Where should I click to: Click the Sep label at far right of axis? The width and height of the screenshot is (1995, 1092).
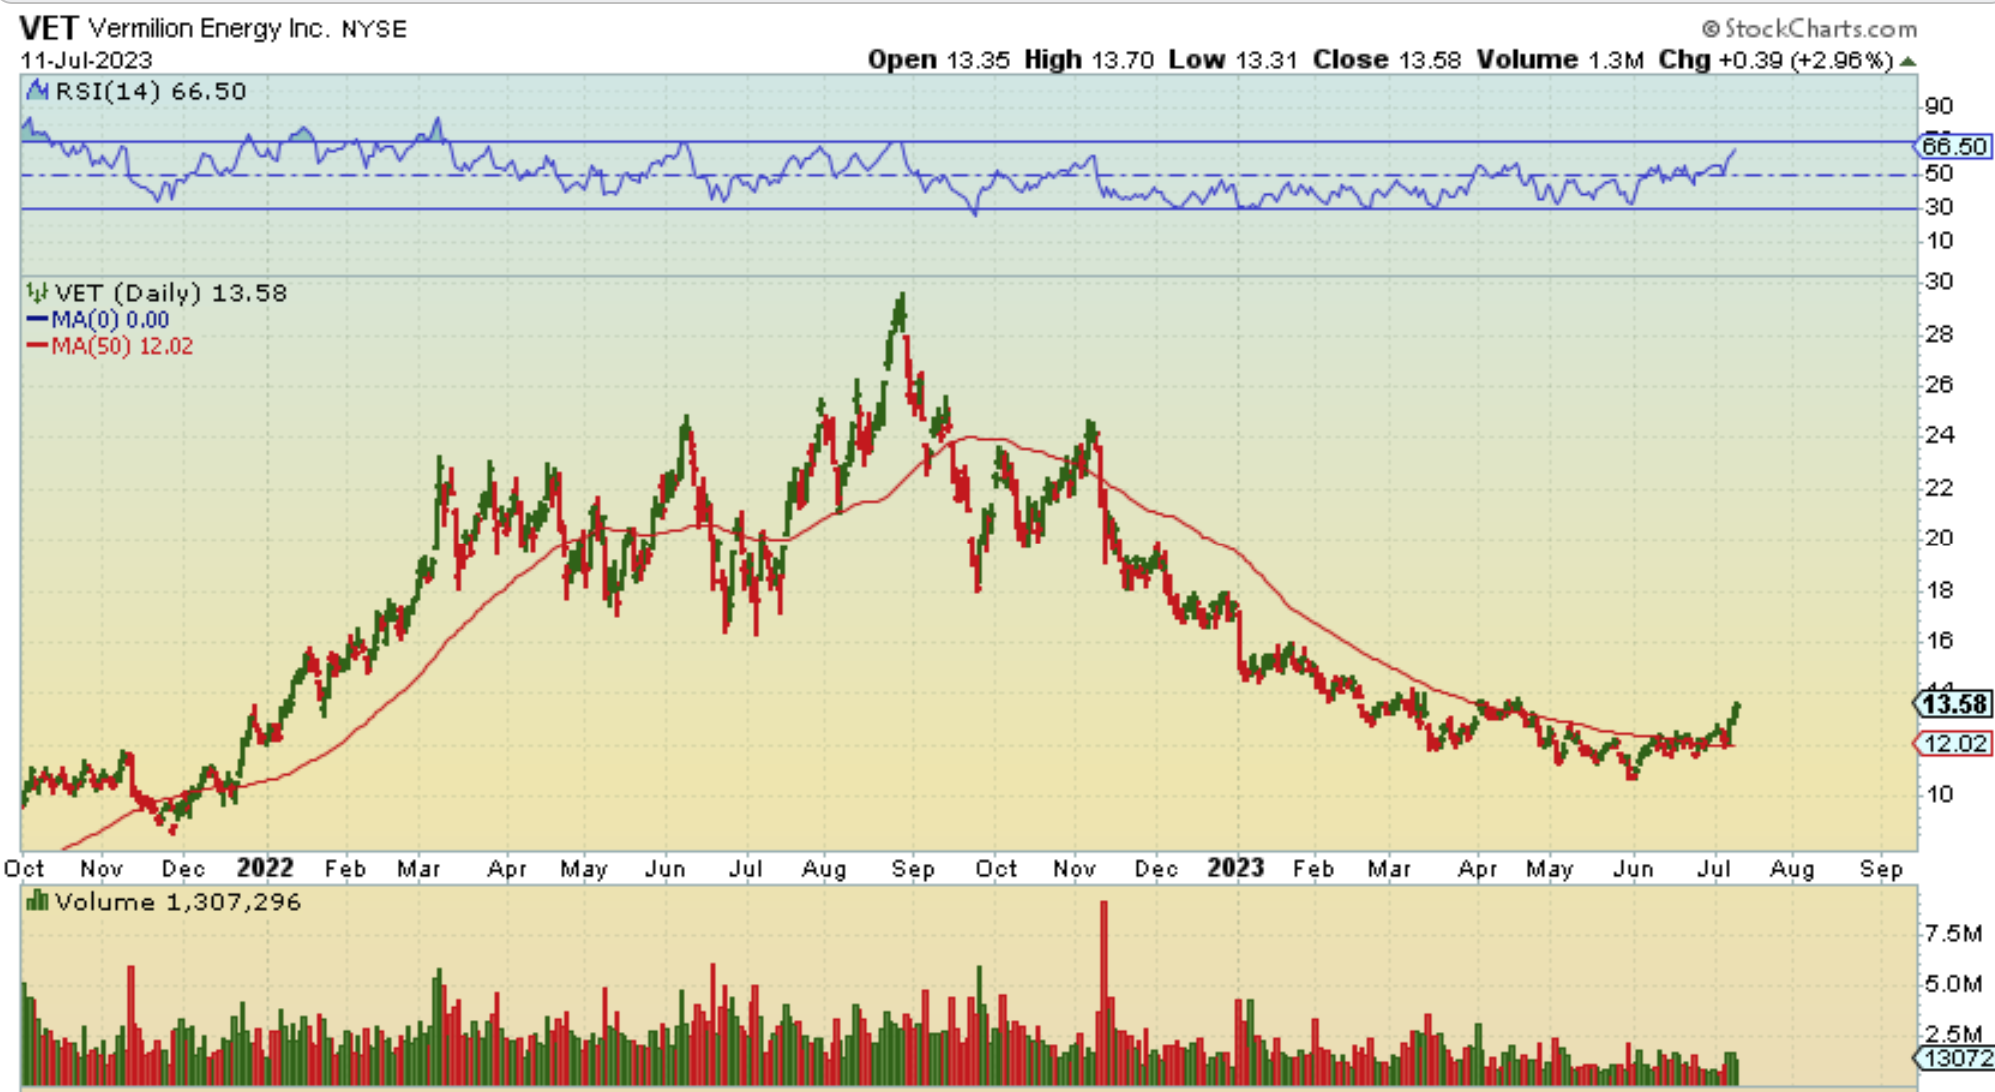pos(1880,869)
